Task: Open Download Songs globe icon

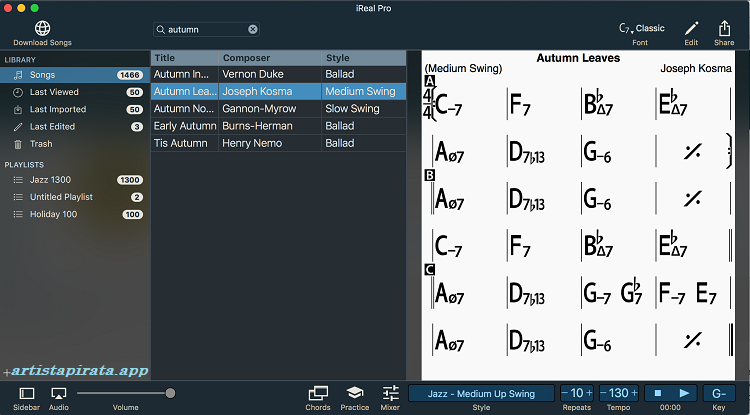Action: [43, 28]
